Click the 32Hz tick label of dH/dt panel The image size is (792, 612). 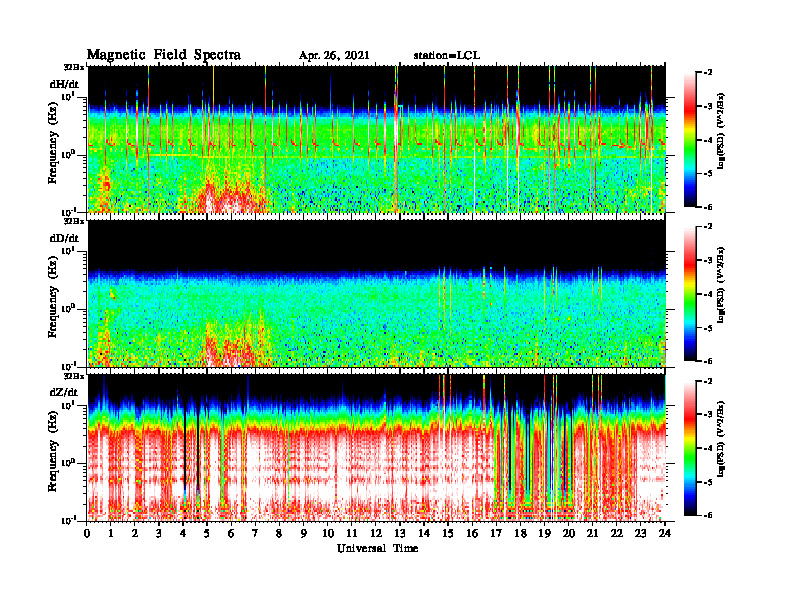click(x=73, y=67)
